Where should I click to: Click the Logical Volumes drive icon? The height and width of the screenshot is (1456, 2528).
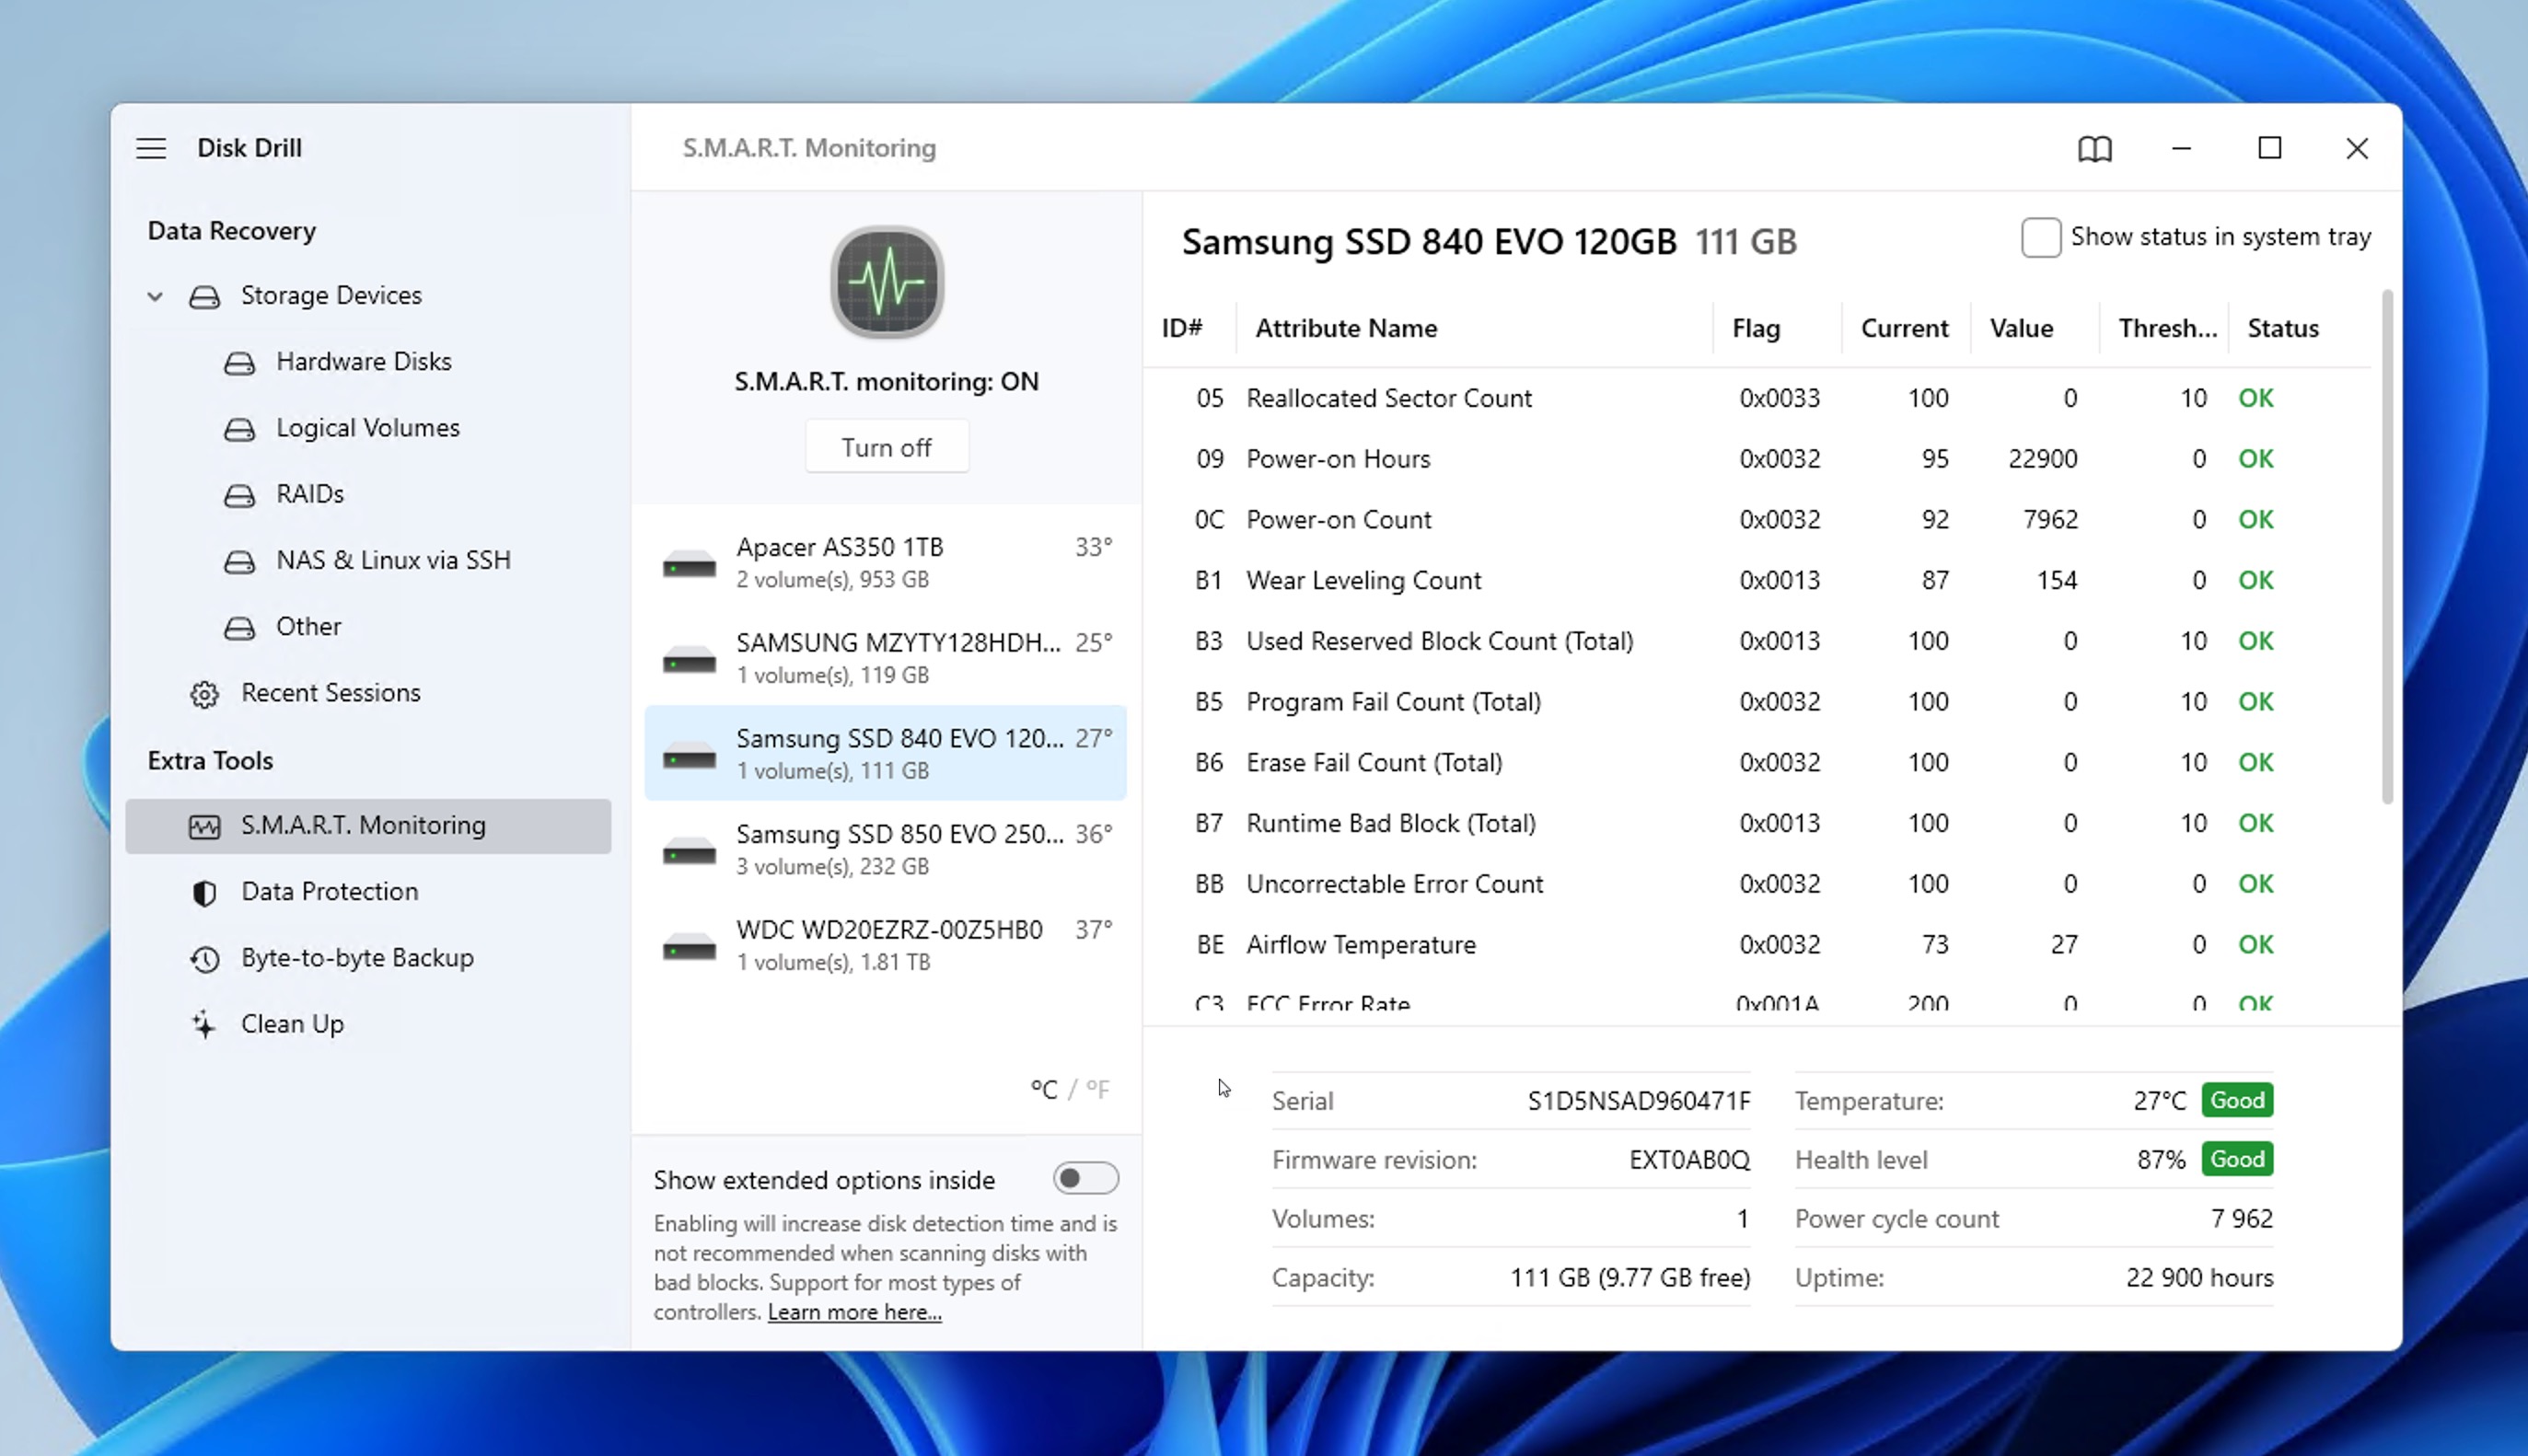point(239,429)
